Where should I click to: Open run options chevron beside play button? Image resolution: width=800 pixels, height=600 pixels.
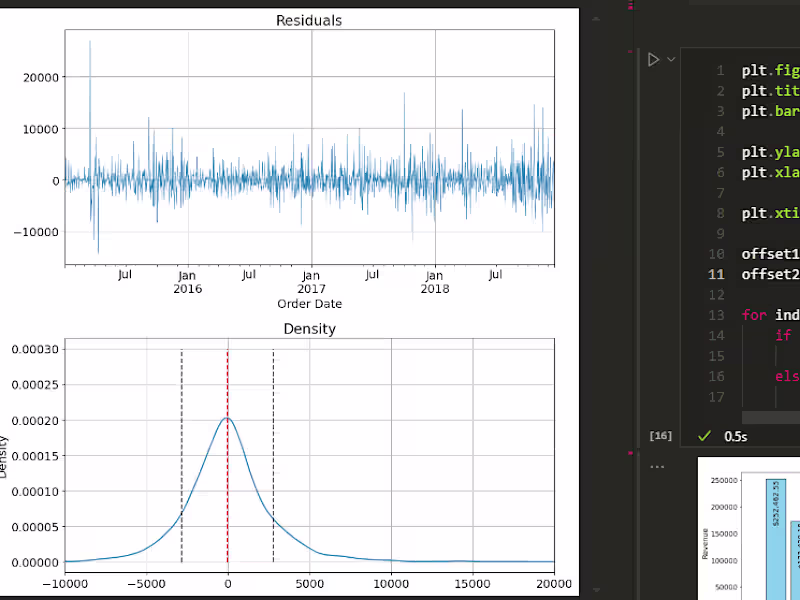(x=671, y=60)
